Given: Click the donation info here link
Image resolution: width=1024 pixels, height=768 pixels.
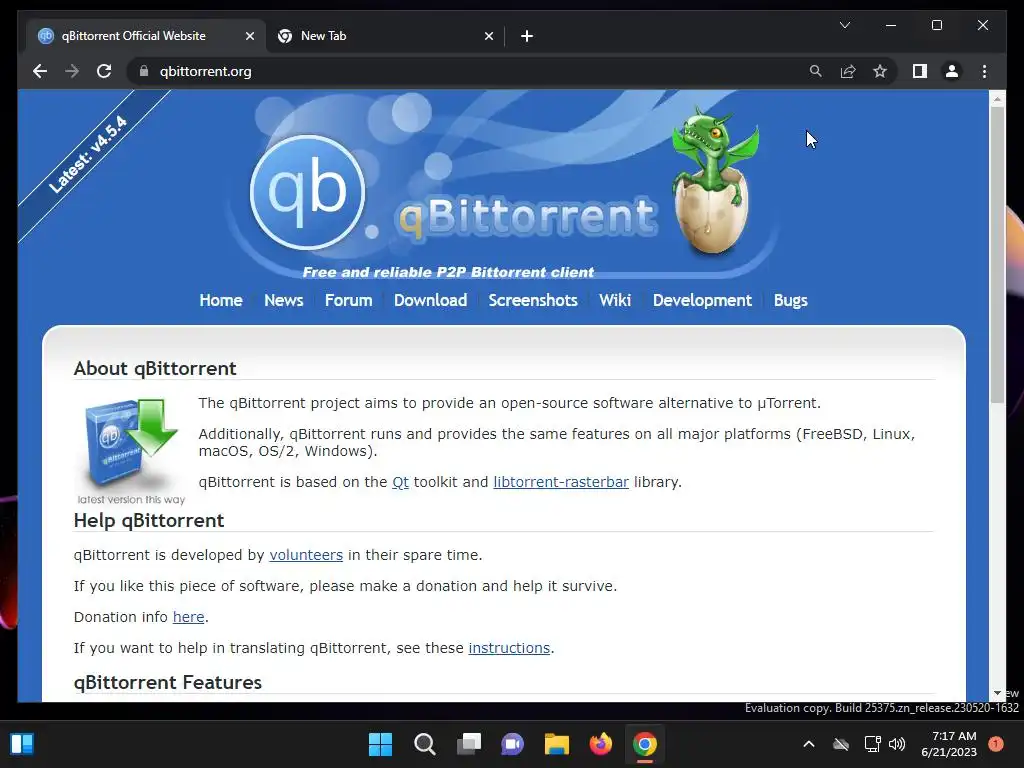Looking at the screenshot, I should pyautogui.click(x=188, y=617).
